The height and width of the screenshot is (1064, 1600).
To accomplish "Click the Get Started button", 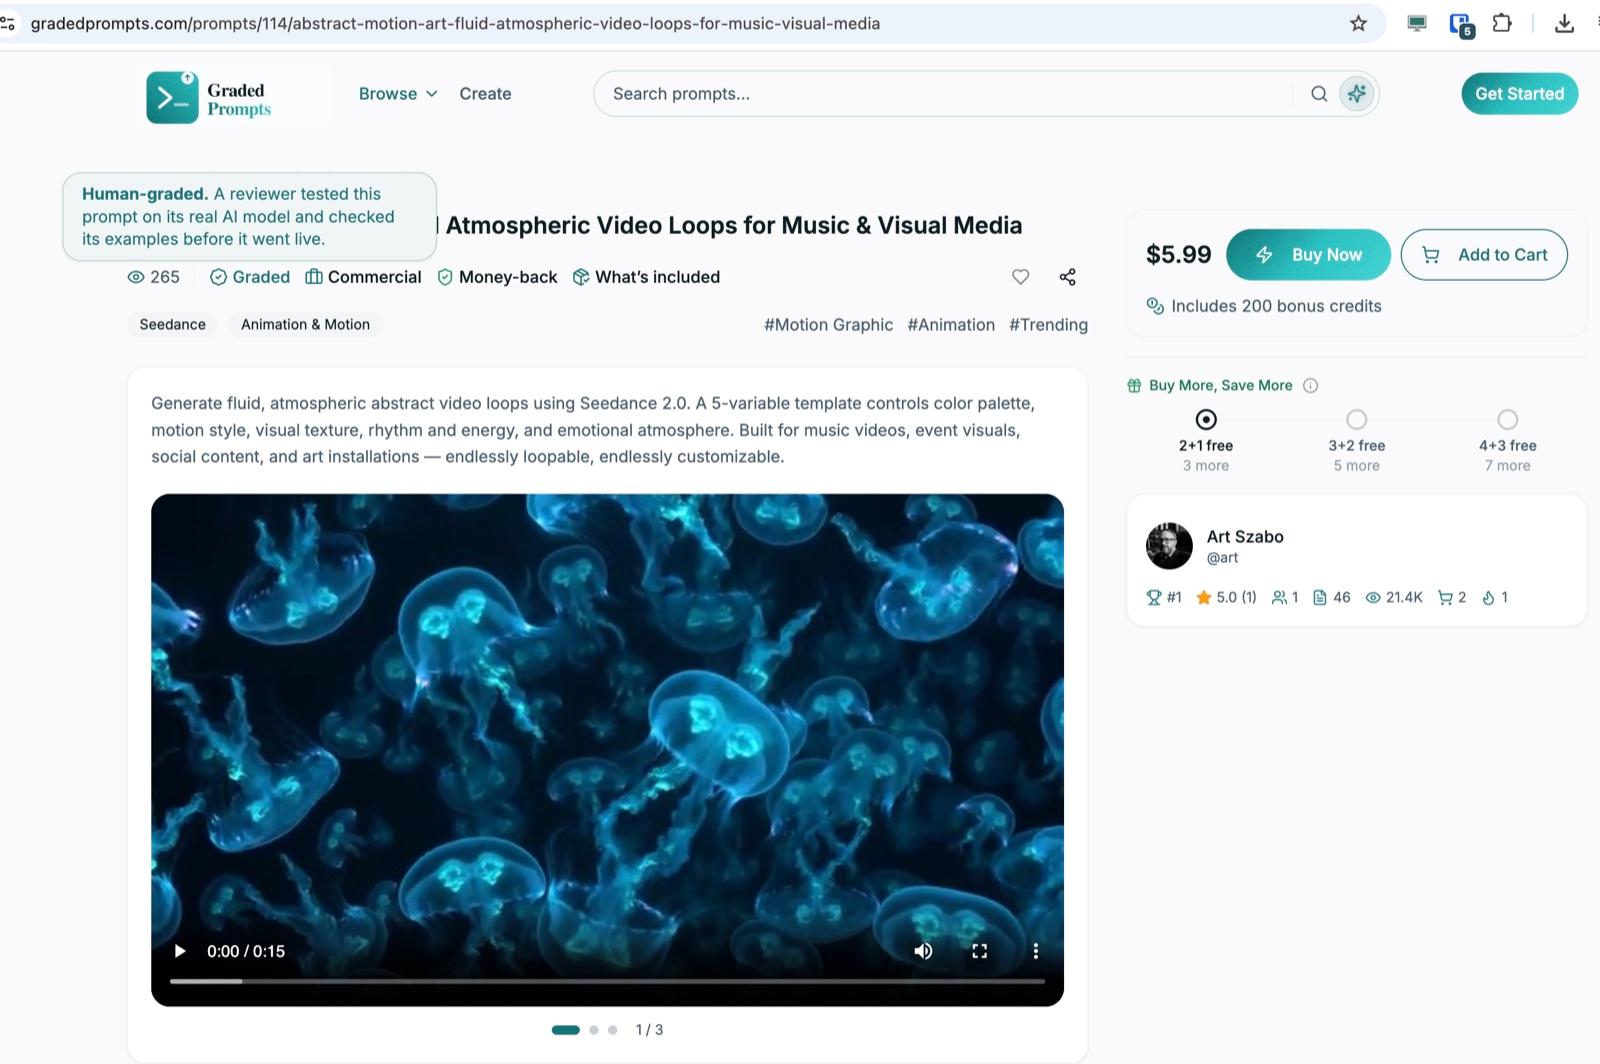I will click(1519, 94).
